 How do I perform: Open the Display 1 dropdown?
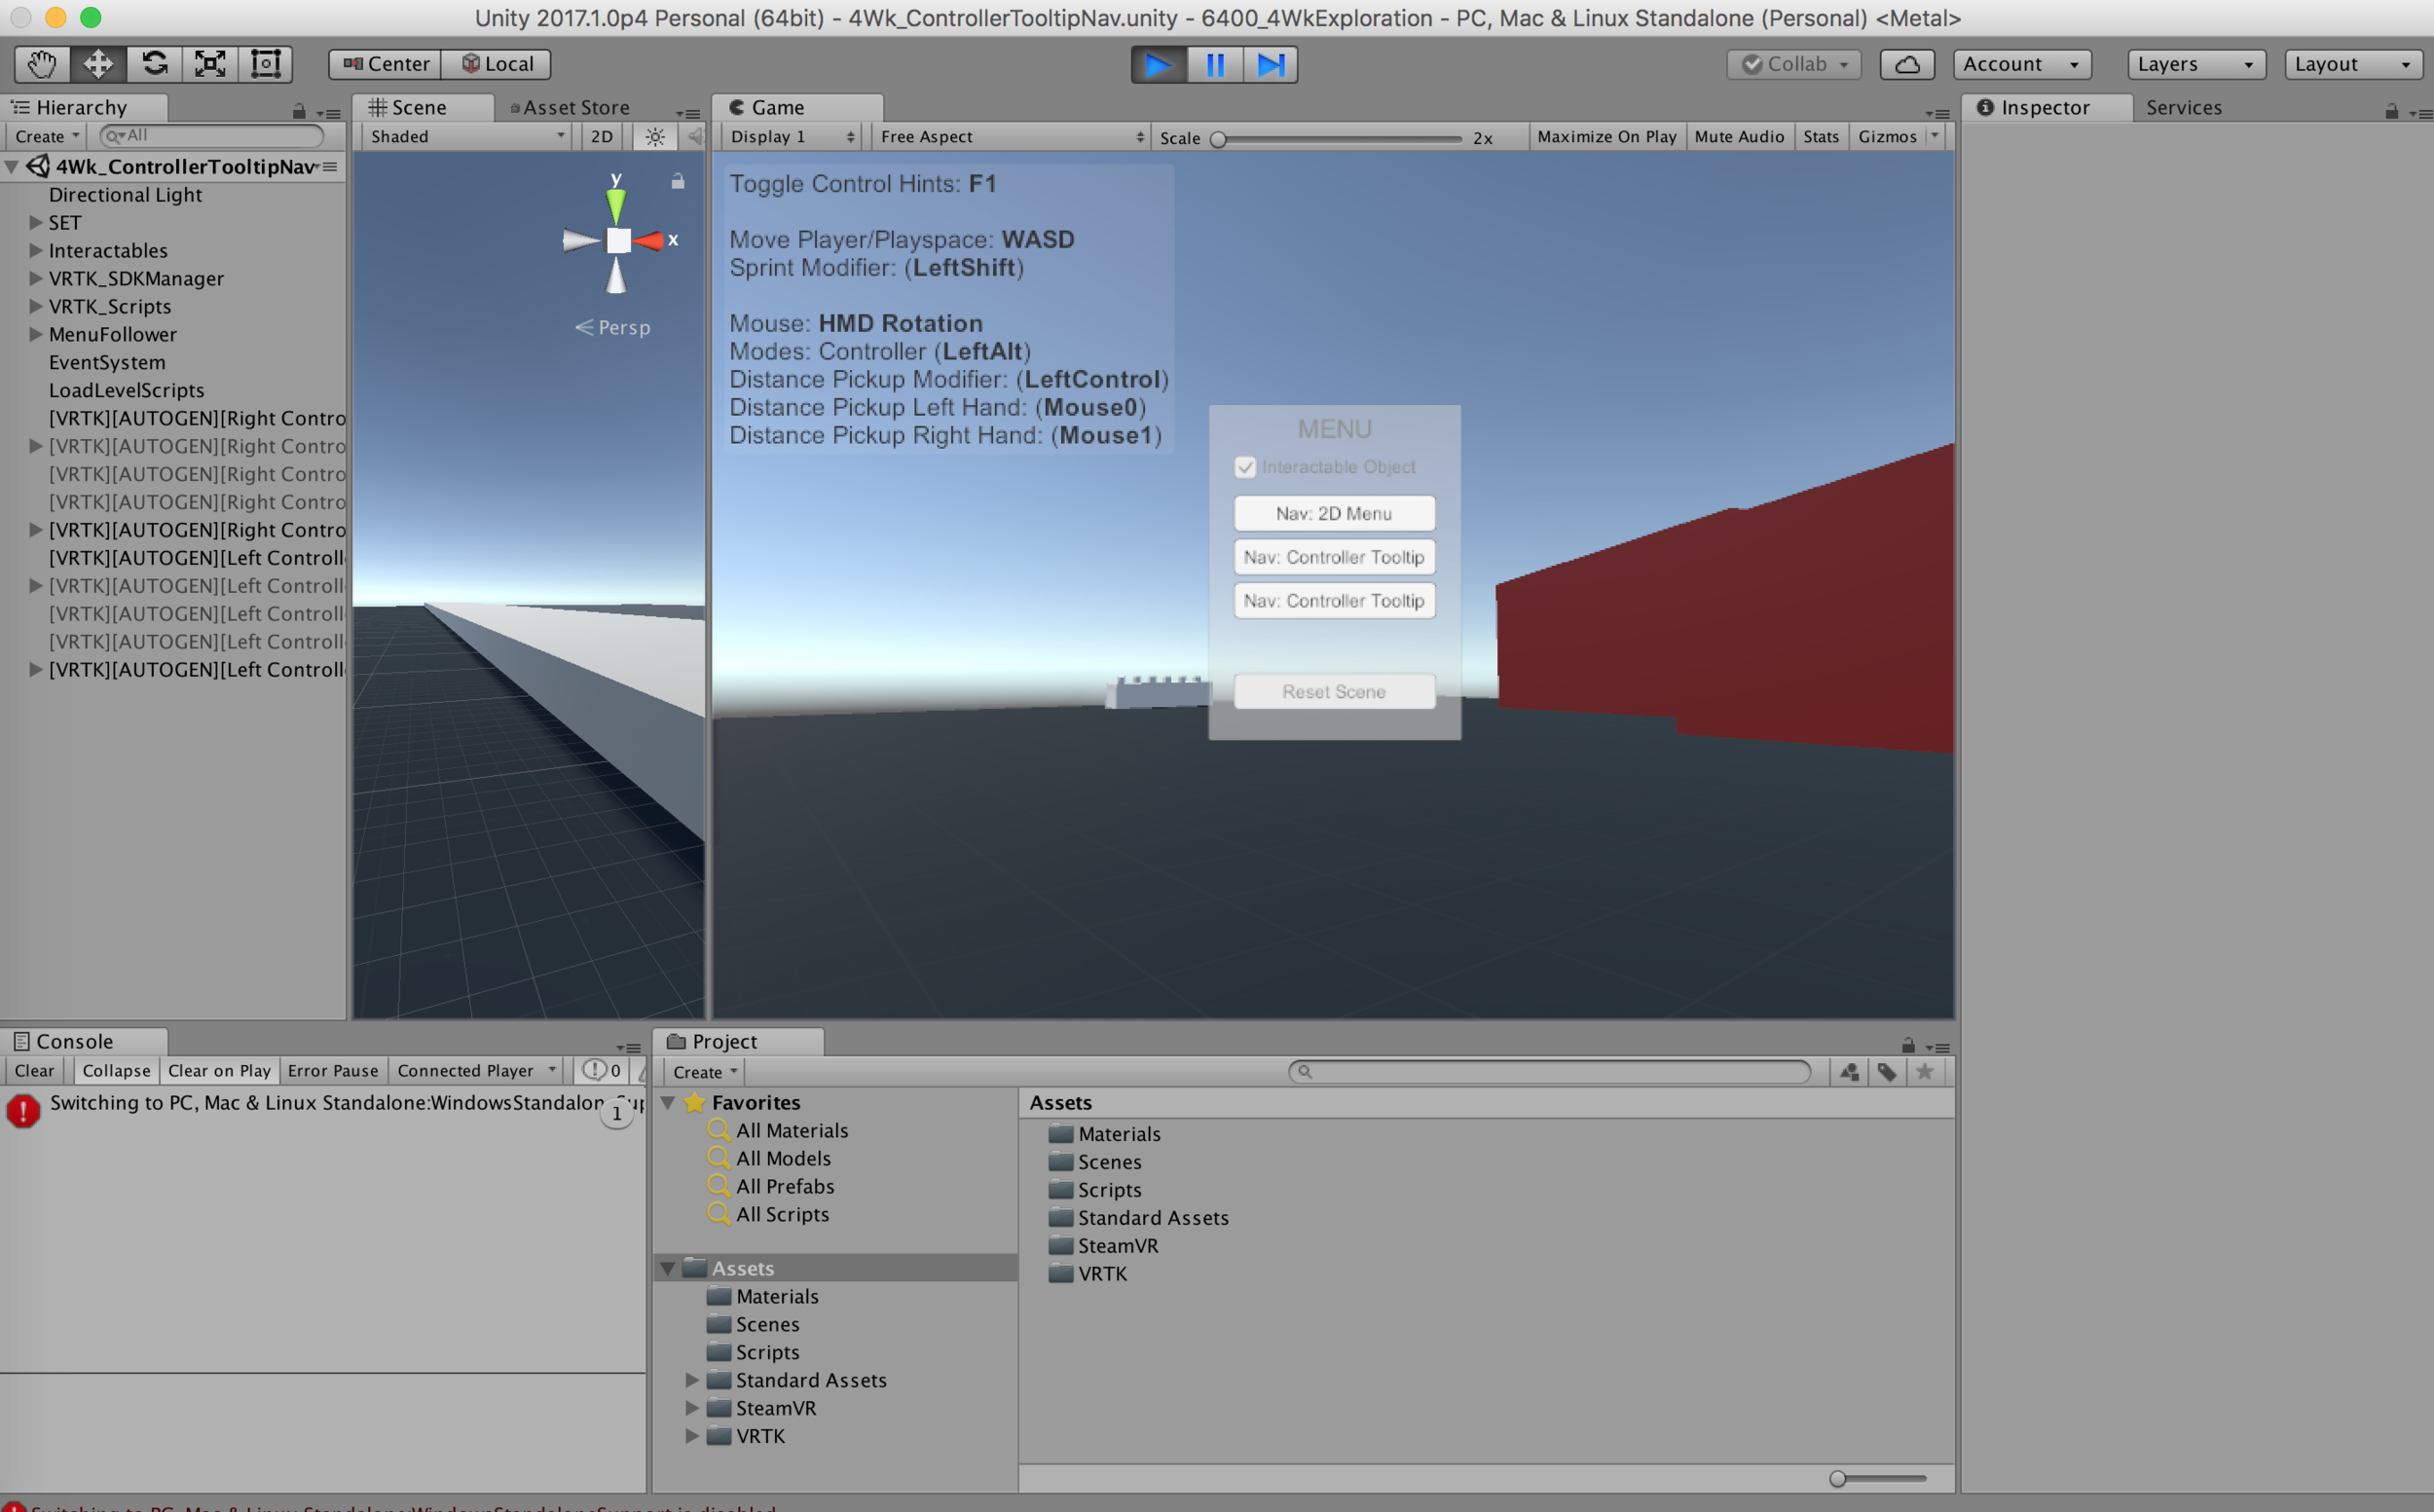pos(791,136)
